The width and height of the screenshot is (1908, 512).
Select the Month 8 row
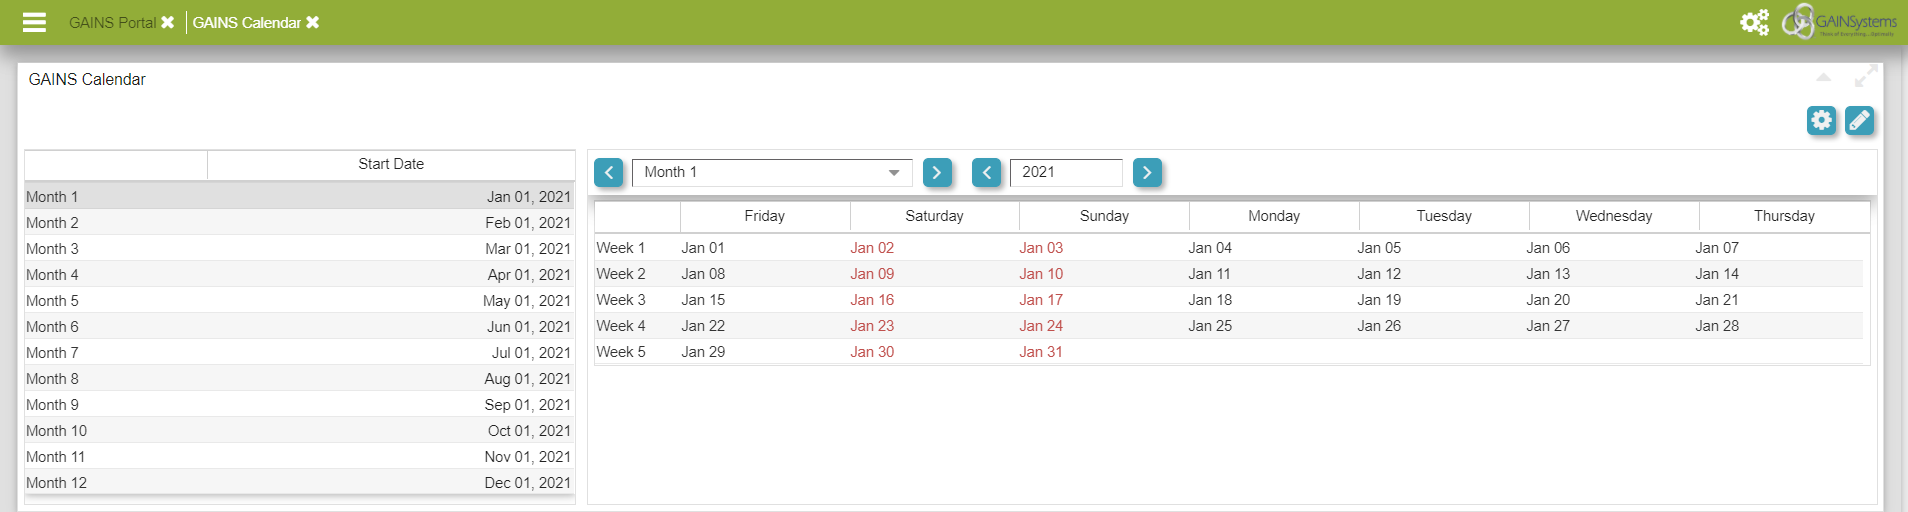(299, 379)
